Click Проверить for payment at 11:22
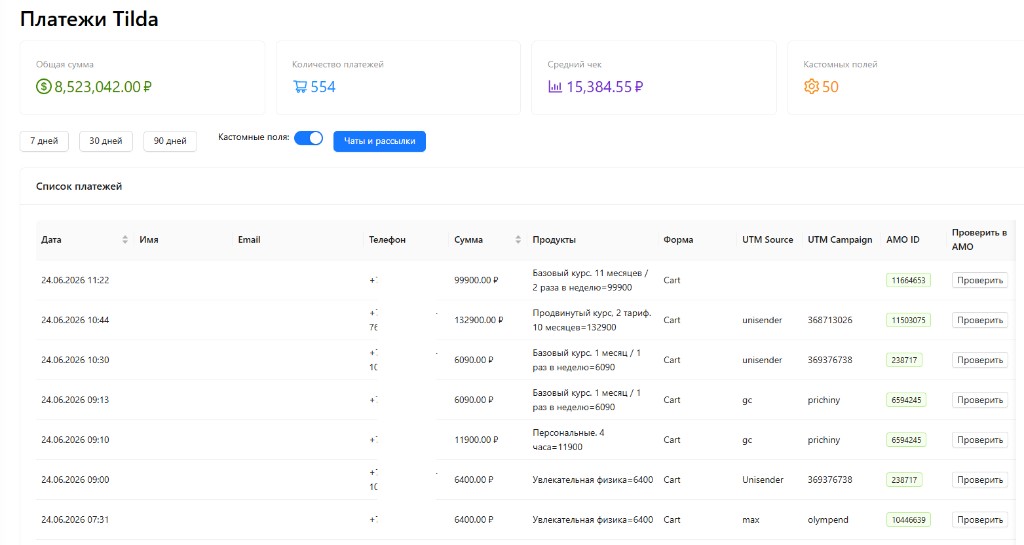This screenshot has height=545, width=1024. coord(980,280)
